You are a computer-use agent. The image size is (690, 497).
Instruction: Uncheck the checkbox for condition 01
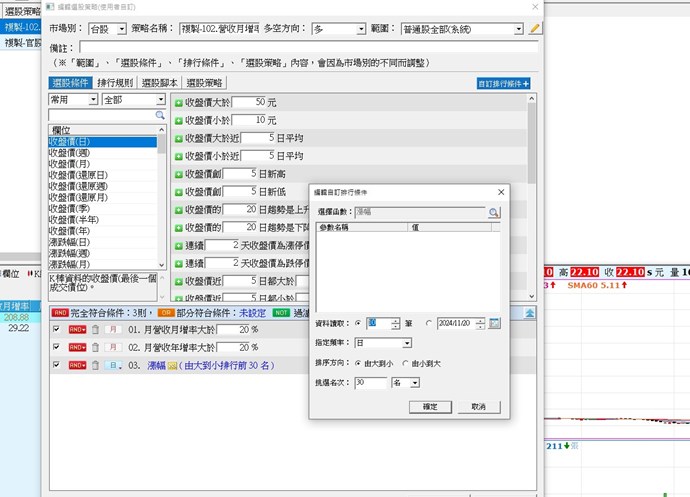click(x=56, y=329)
